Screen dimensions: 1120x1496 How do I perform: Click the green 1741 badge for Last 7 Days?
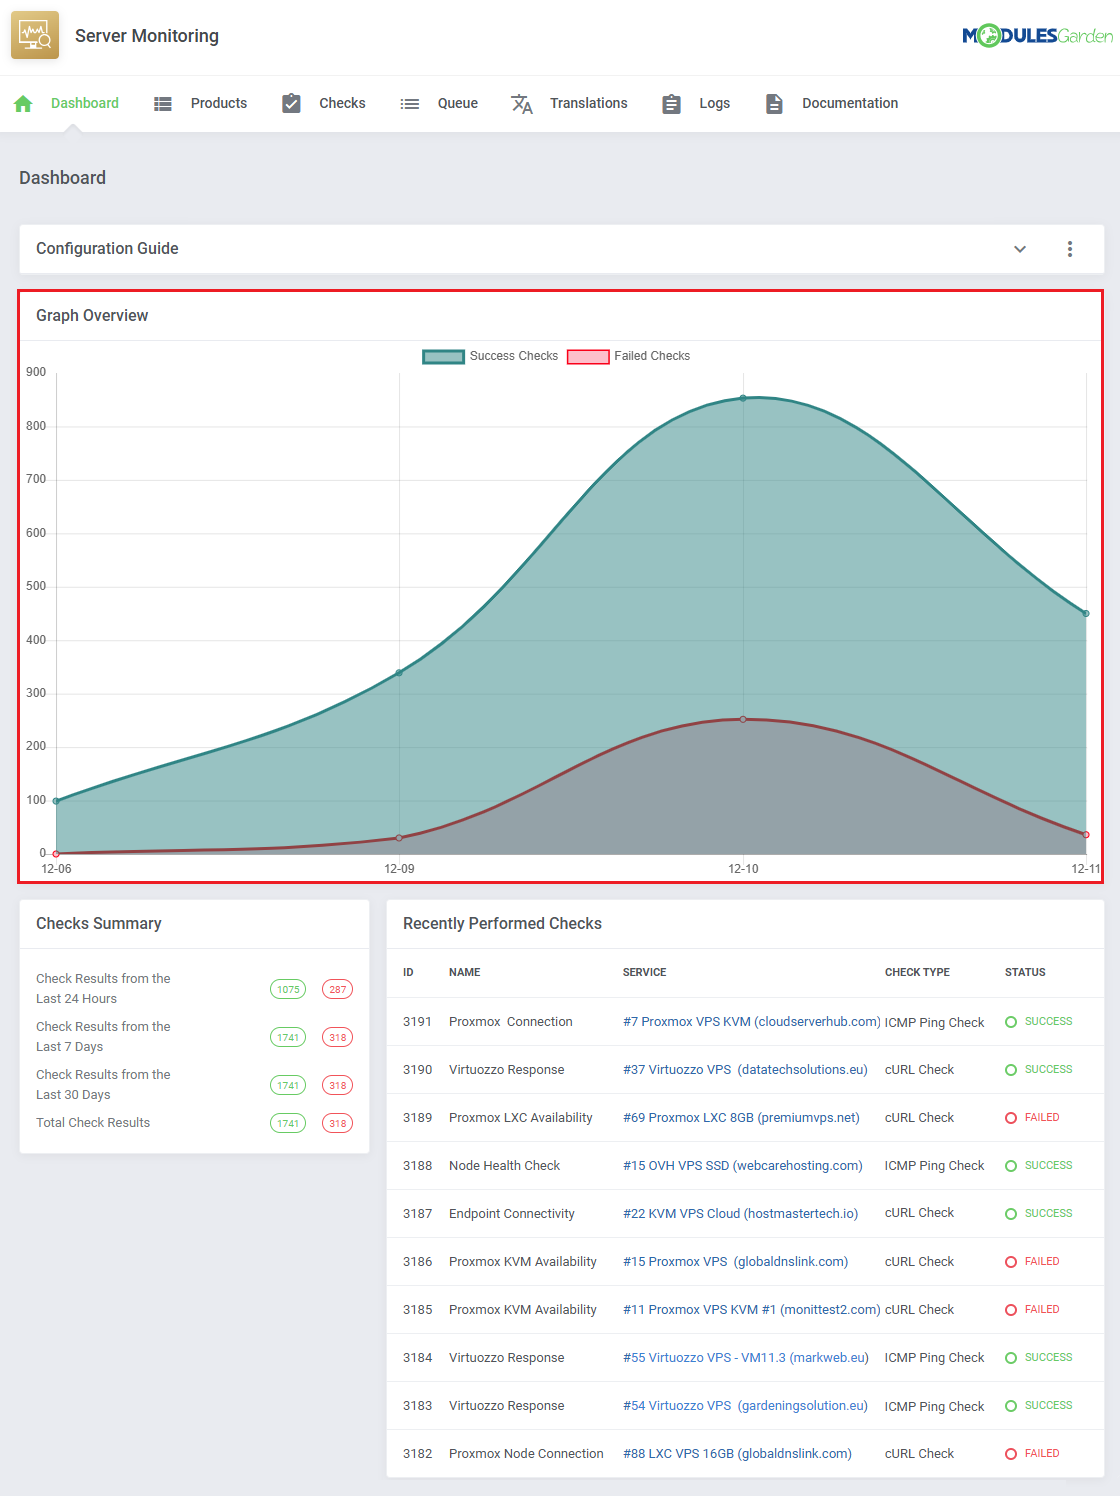[x=288, y=1038]
